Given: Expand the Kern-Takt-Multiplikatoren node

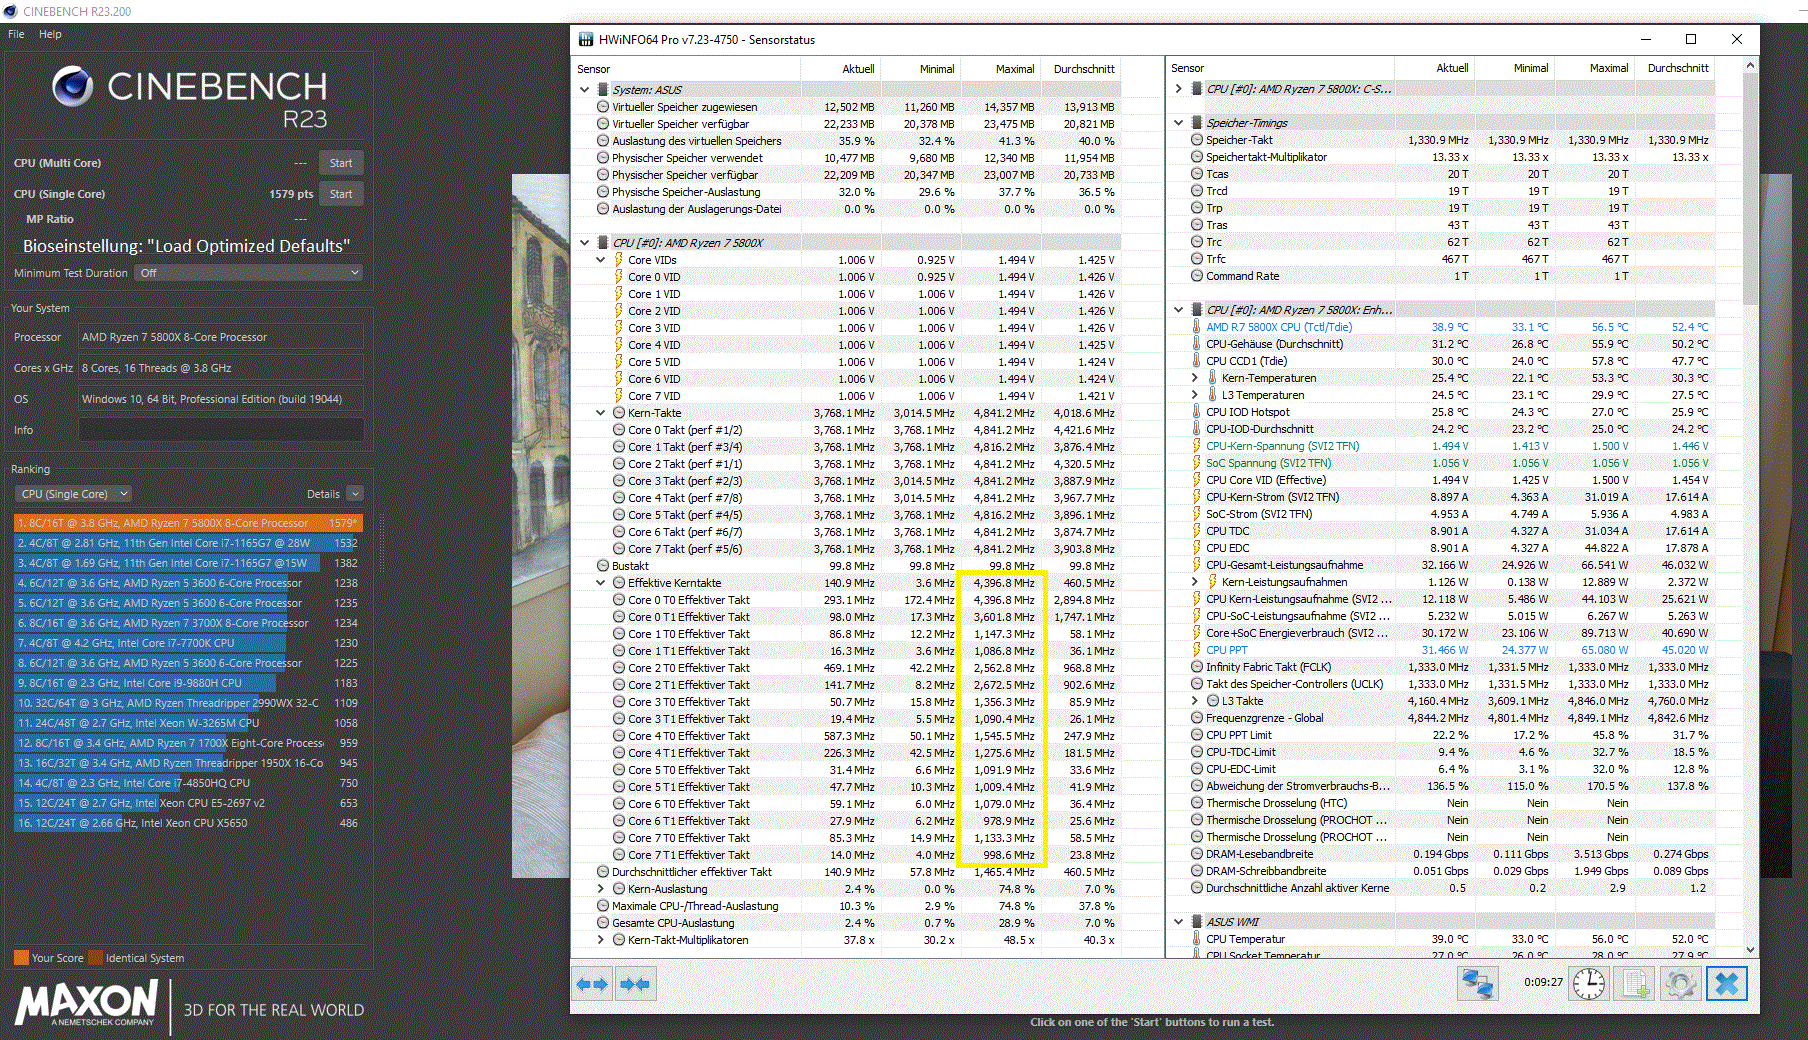Looking at the screenshot, I should (601, 940).
